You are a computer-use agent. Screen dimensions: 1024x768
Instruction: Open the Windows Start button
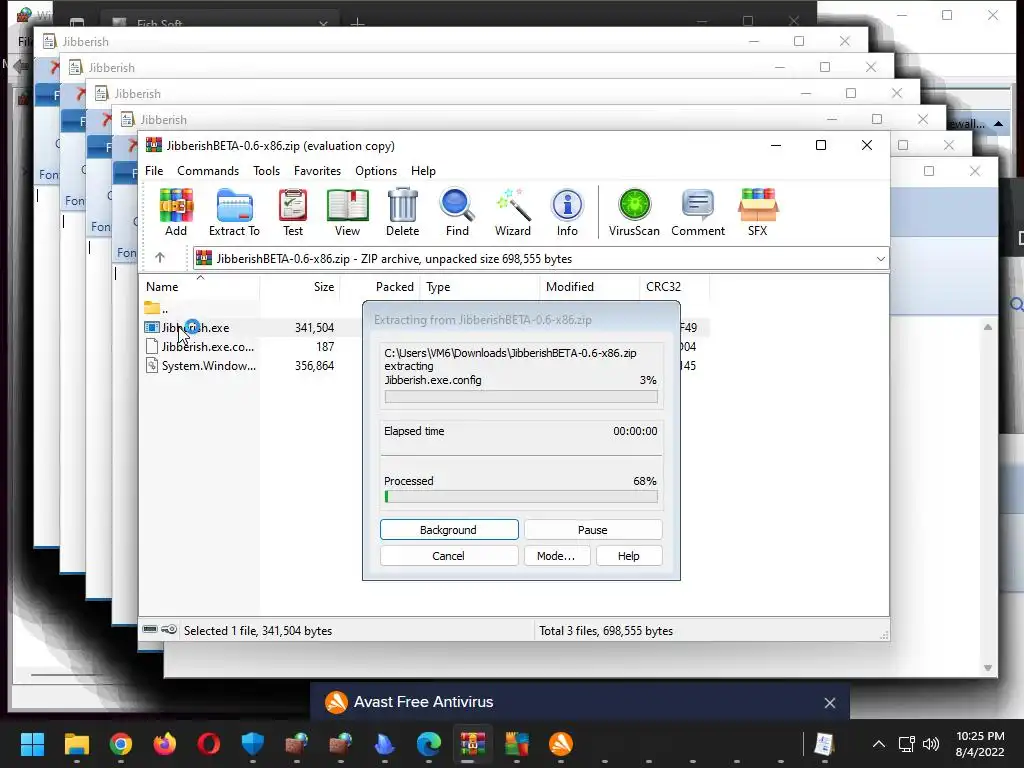pos(32,744)
